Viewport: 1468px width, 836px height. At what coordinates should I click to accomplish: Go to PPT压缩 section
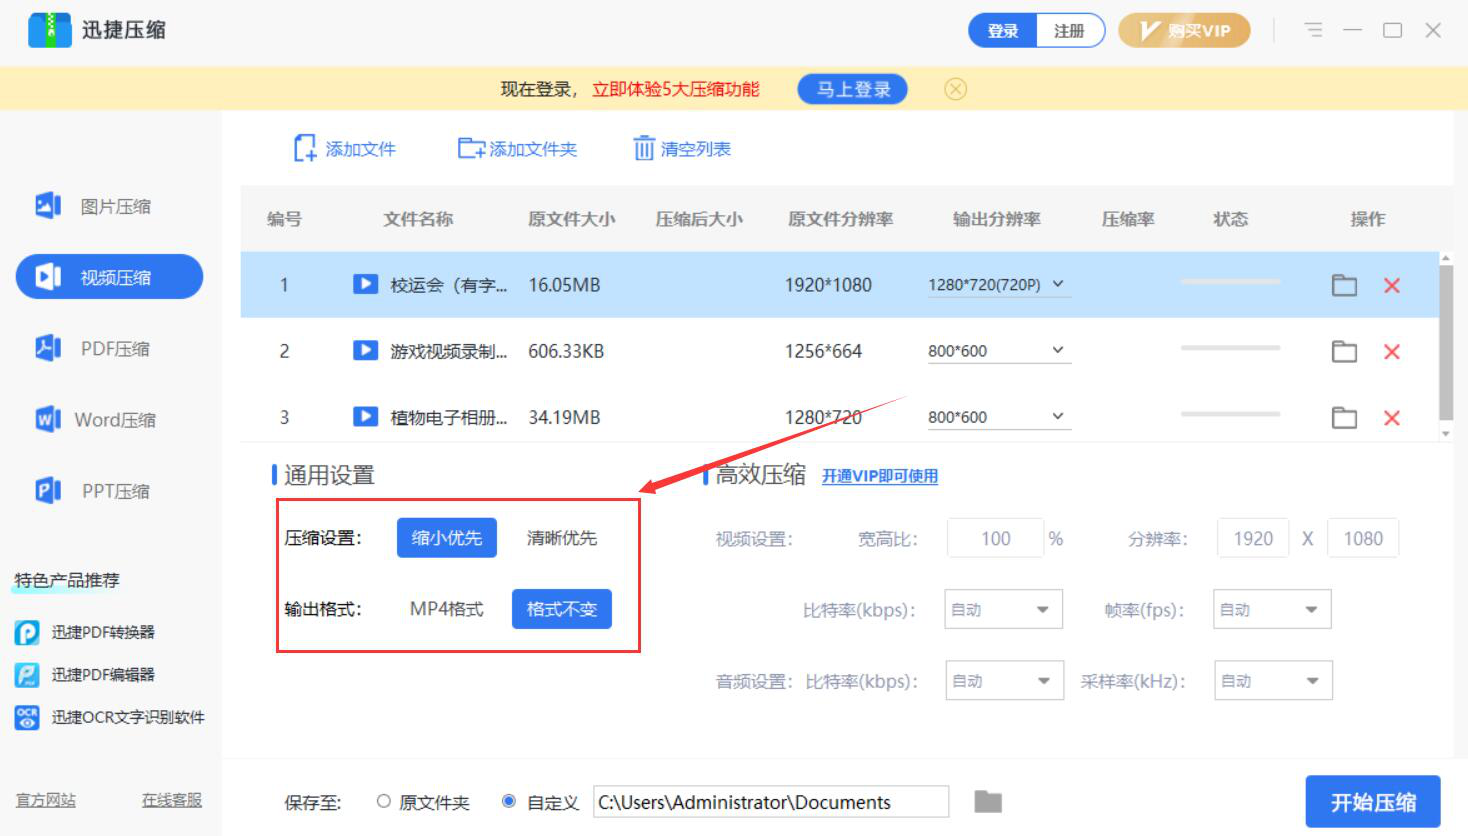(110, 490)
